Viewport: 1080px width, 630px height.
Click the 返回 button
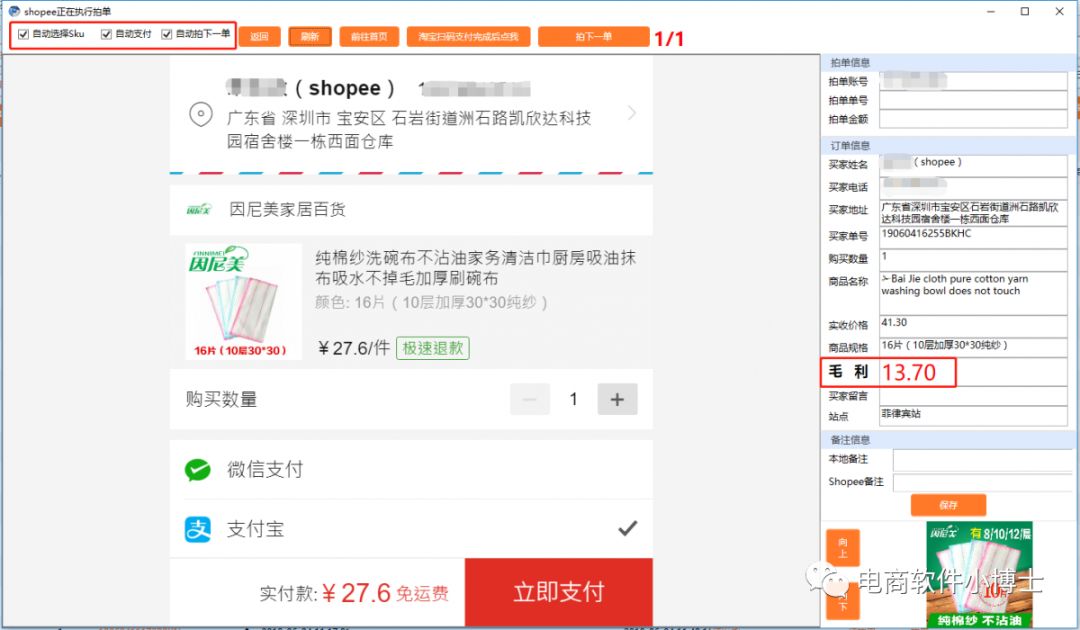(260, 36)
